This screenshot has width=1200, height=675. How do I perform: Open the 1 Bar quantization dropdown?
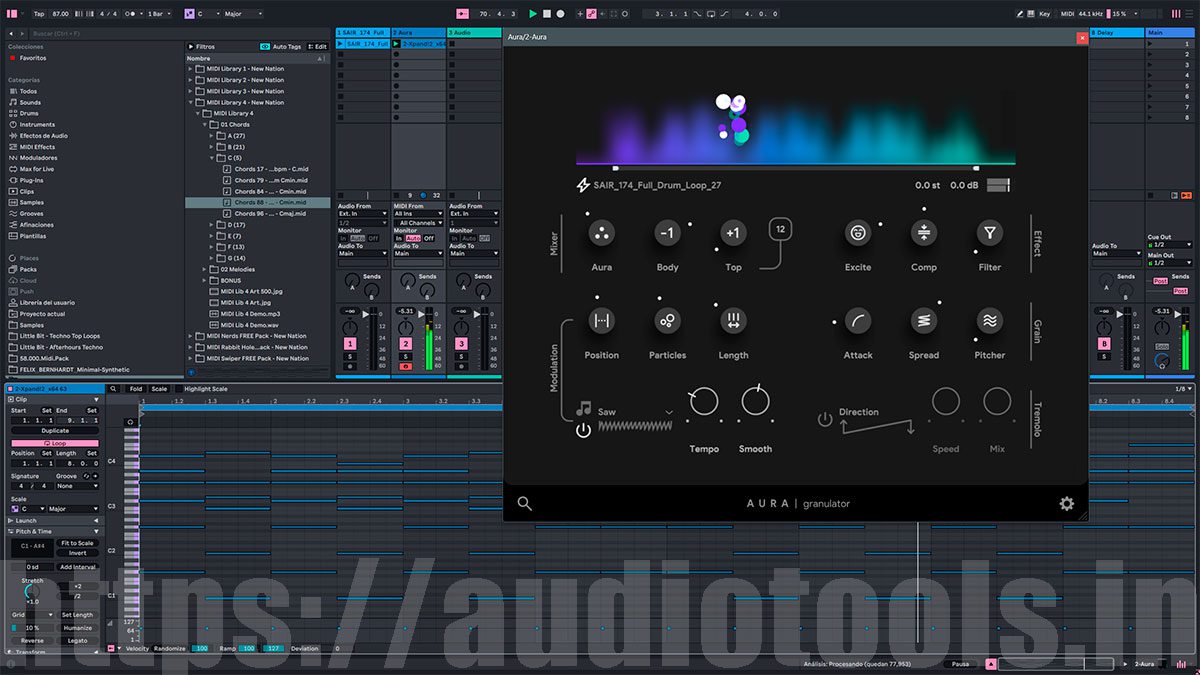point(158,14)
